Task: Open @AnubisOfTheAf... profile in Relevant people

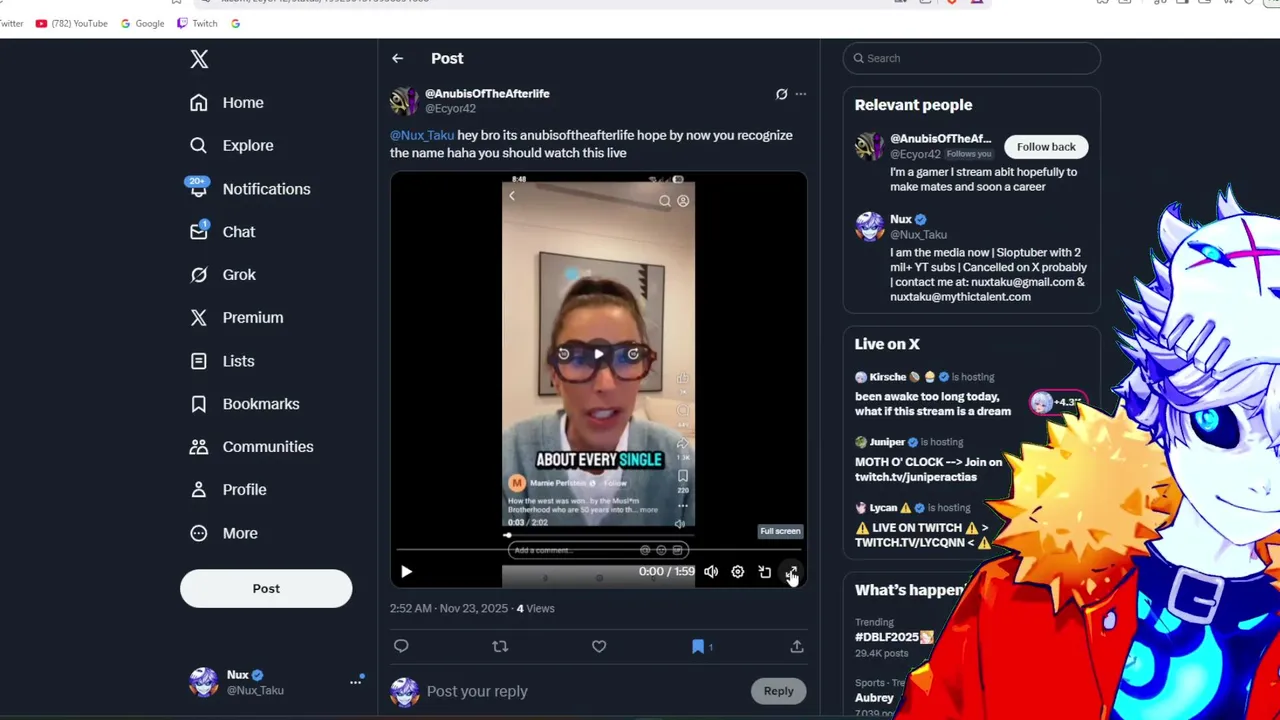Action: 940,139
